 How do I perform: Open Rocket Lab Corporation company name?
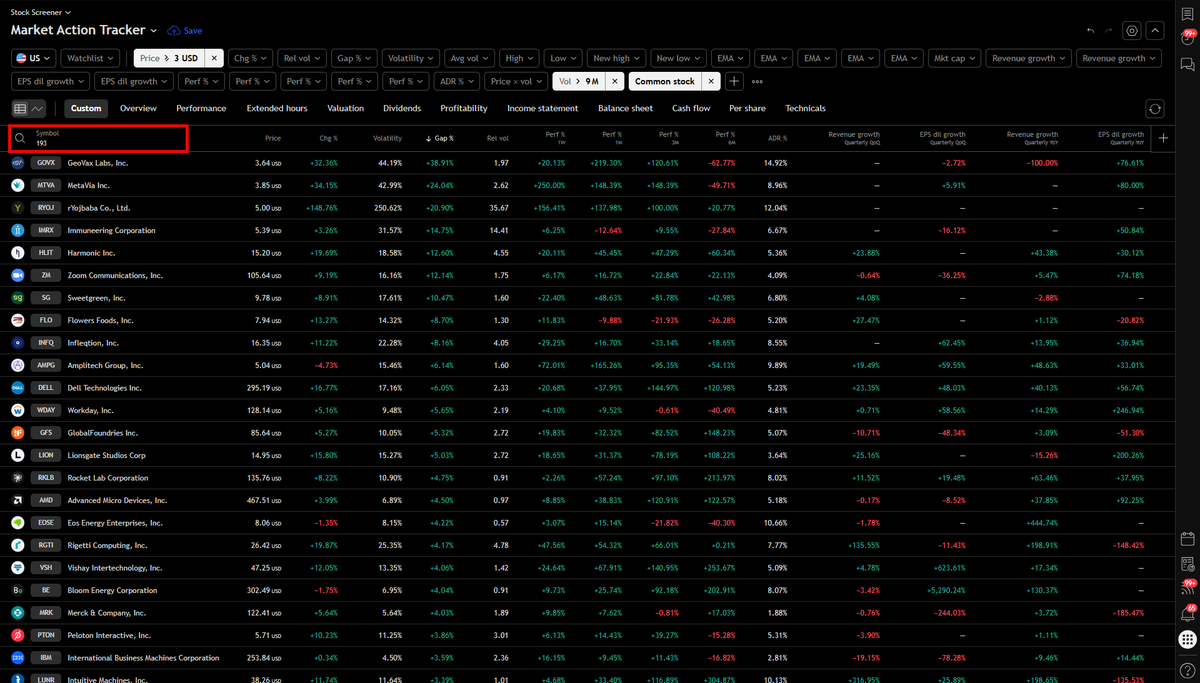(107, 478)
